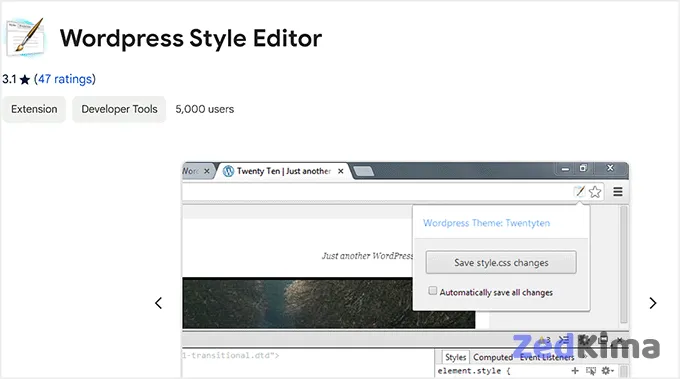
Task: Click the style editor extension icon in address bar
Action: 580,191
